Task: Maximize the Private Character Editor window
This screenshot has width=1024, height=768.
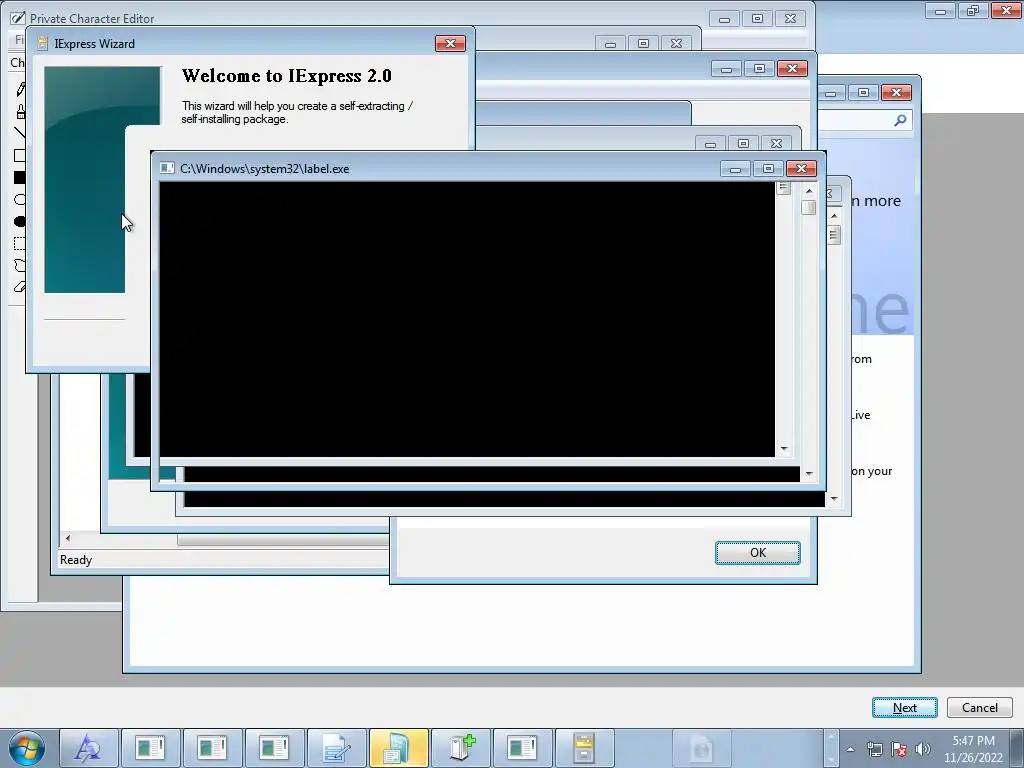Action: pos(758,19)
